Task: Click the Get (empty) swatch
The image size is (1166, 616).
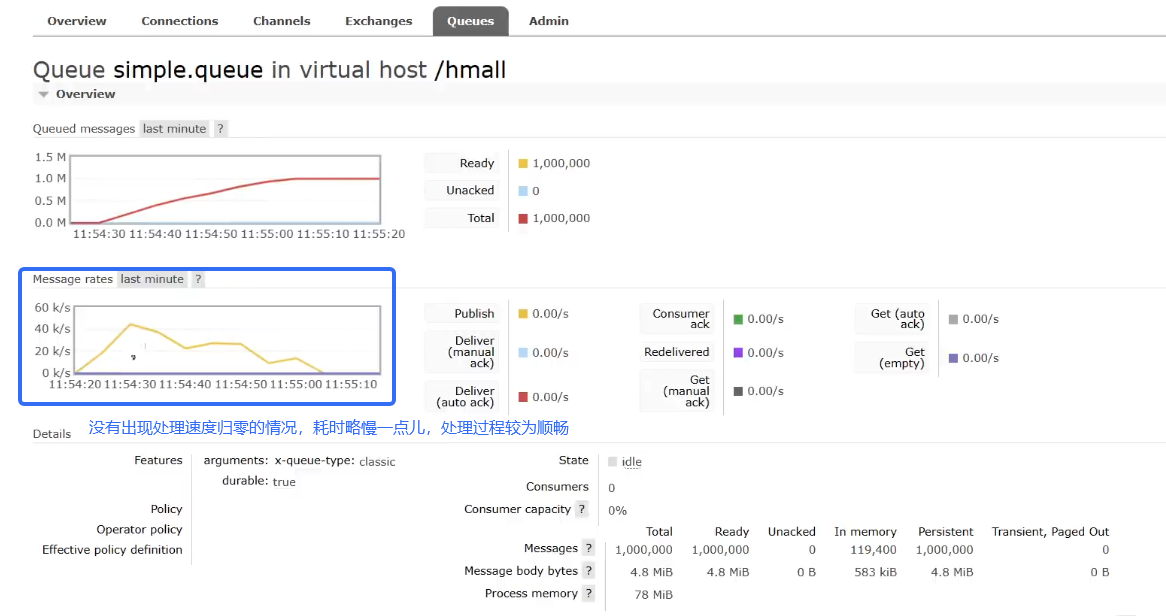Action: coord(953,359)
